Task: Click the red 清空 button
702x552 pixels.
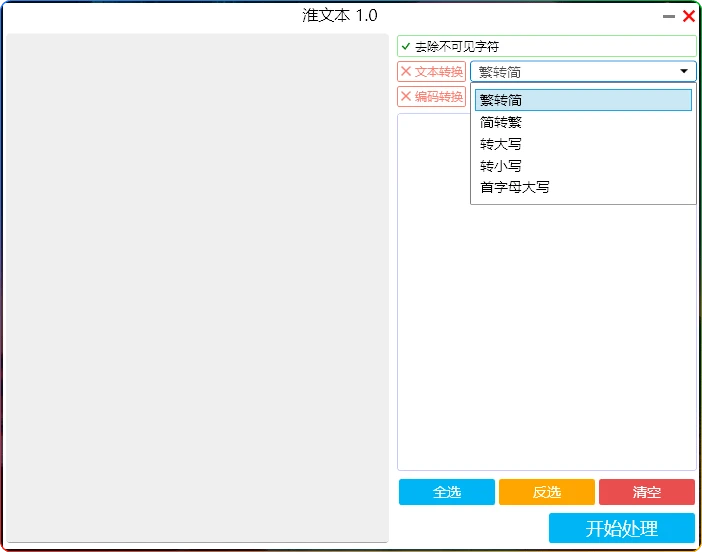Action: (646, 492)
